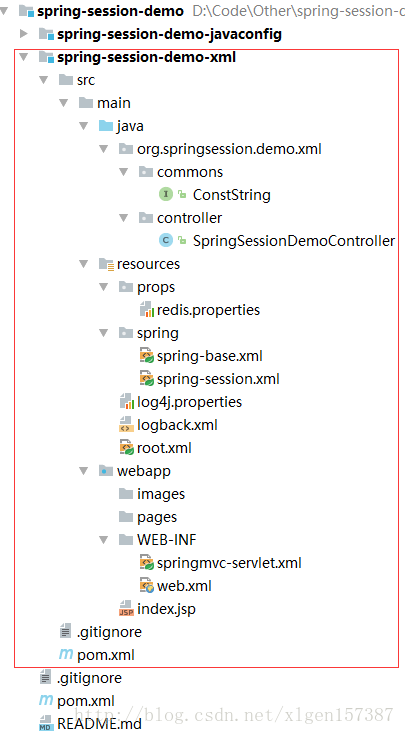
Task: Select the commons package label
Action: coord(190,172)
